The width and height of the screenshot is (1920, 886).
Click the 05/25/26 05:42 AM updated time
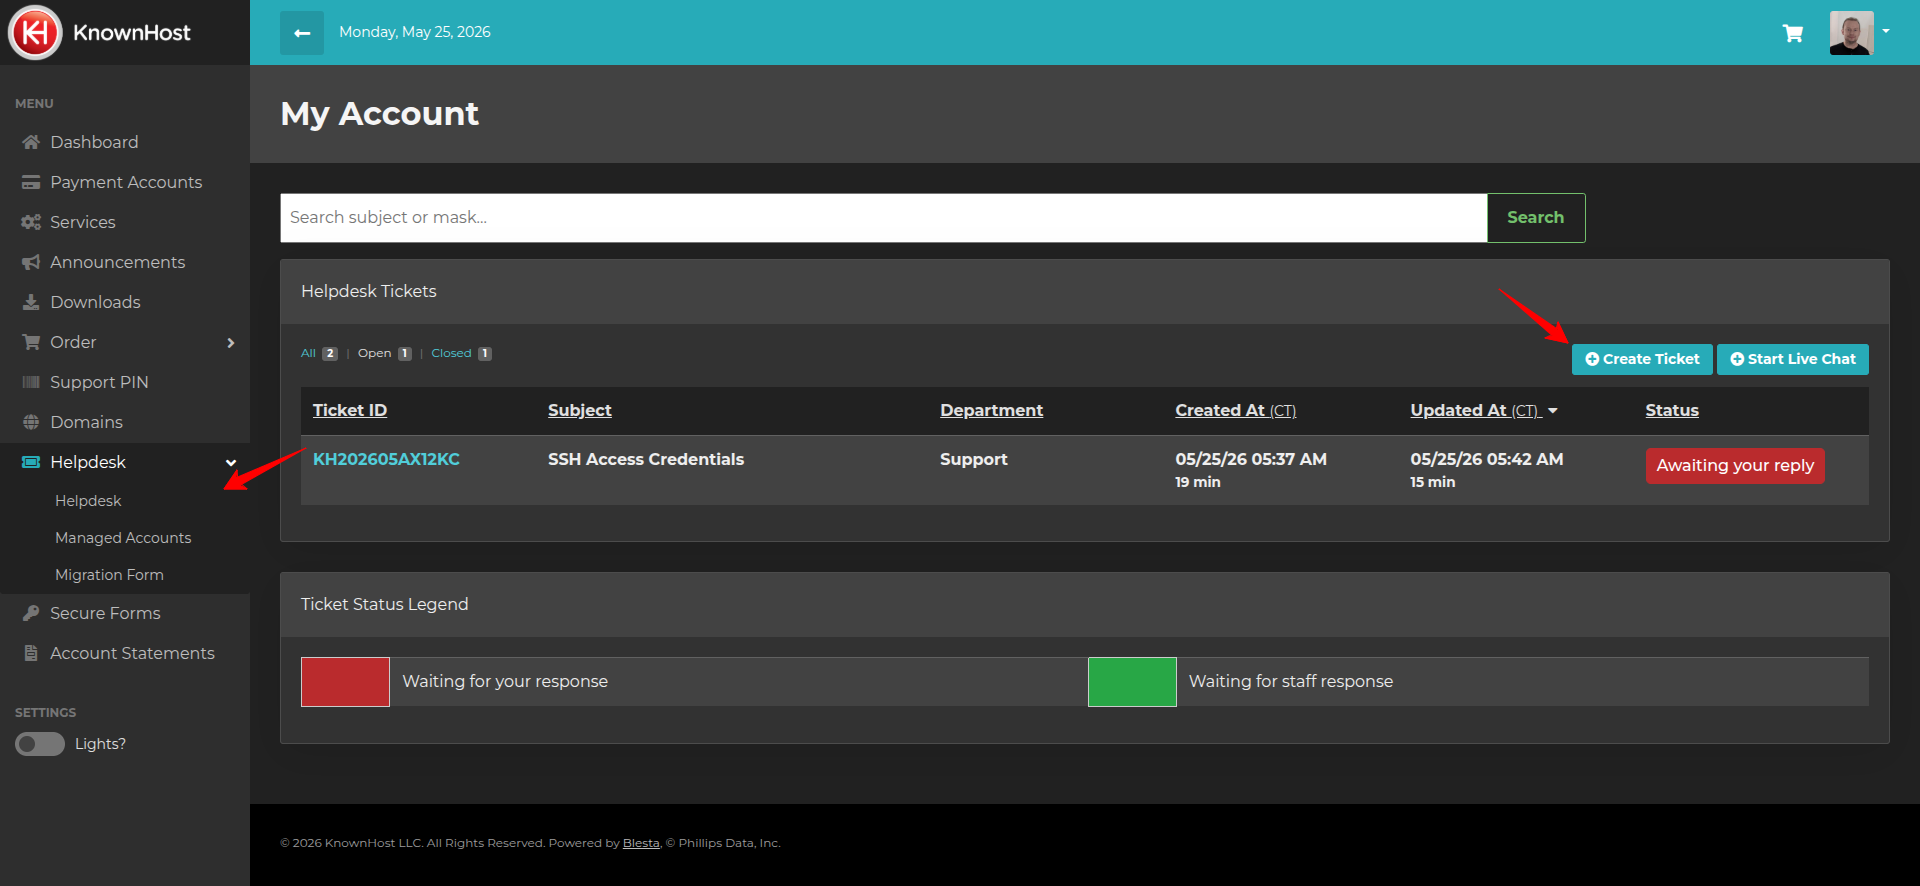coord(1487,459)
